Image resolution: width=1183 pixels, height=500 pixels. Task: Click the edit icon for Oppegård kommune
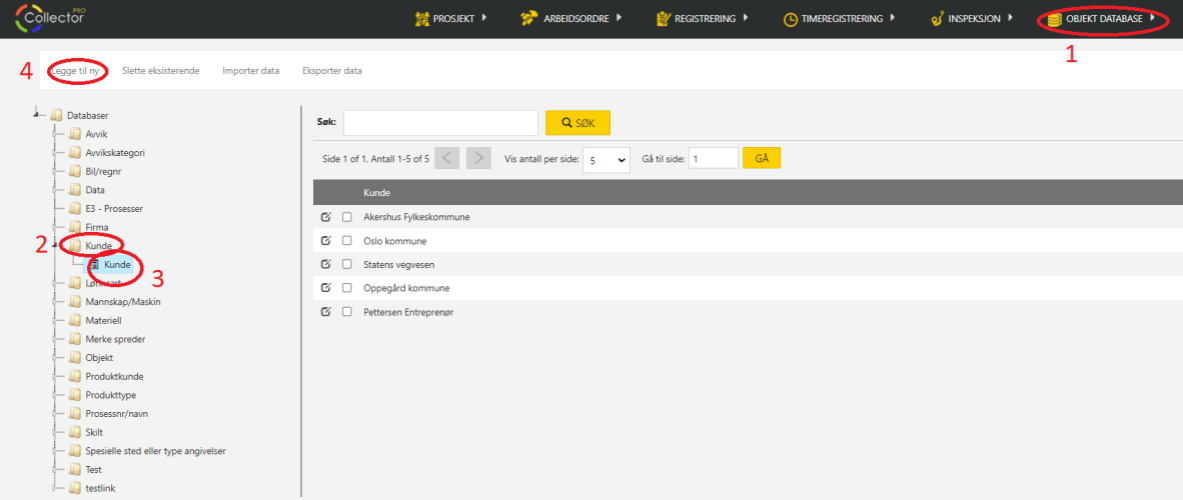coord(326,287)
